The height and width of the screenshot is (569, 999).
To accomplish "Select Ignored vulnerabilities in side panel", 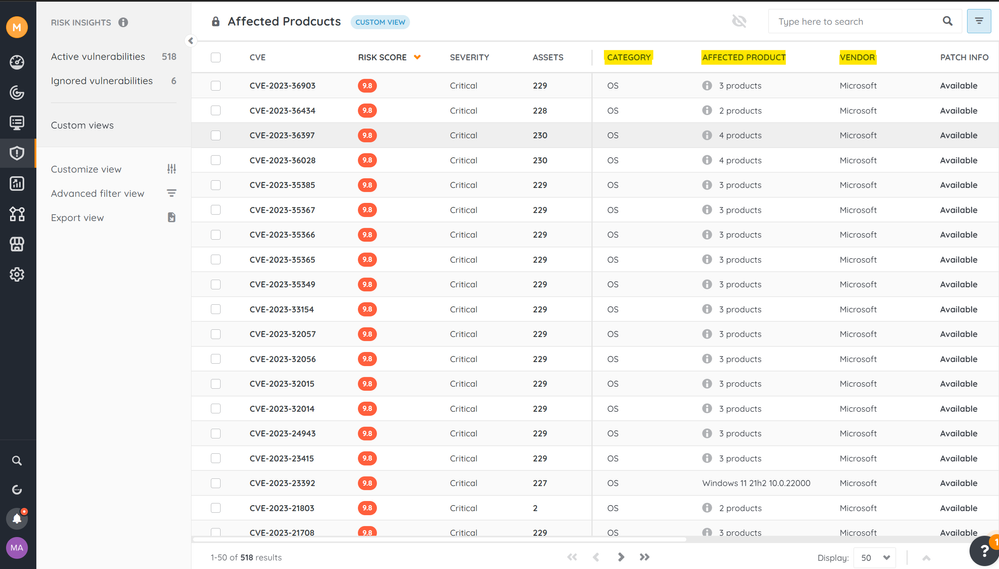I will tap(102, 81).
